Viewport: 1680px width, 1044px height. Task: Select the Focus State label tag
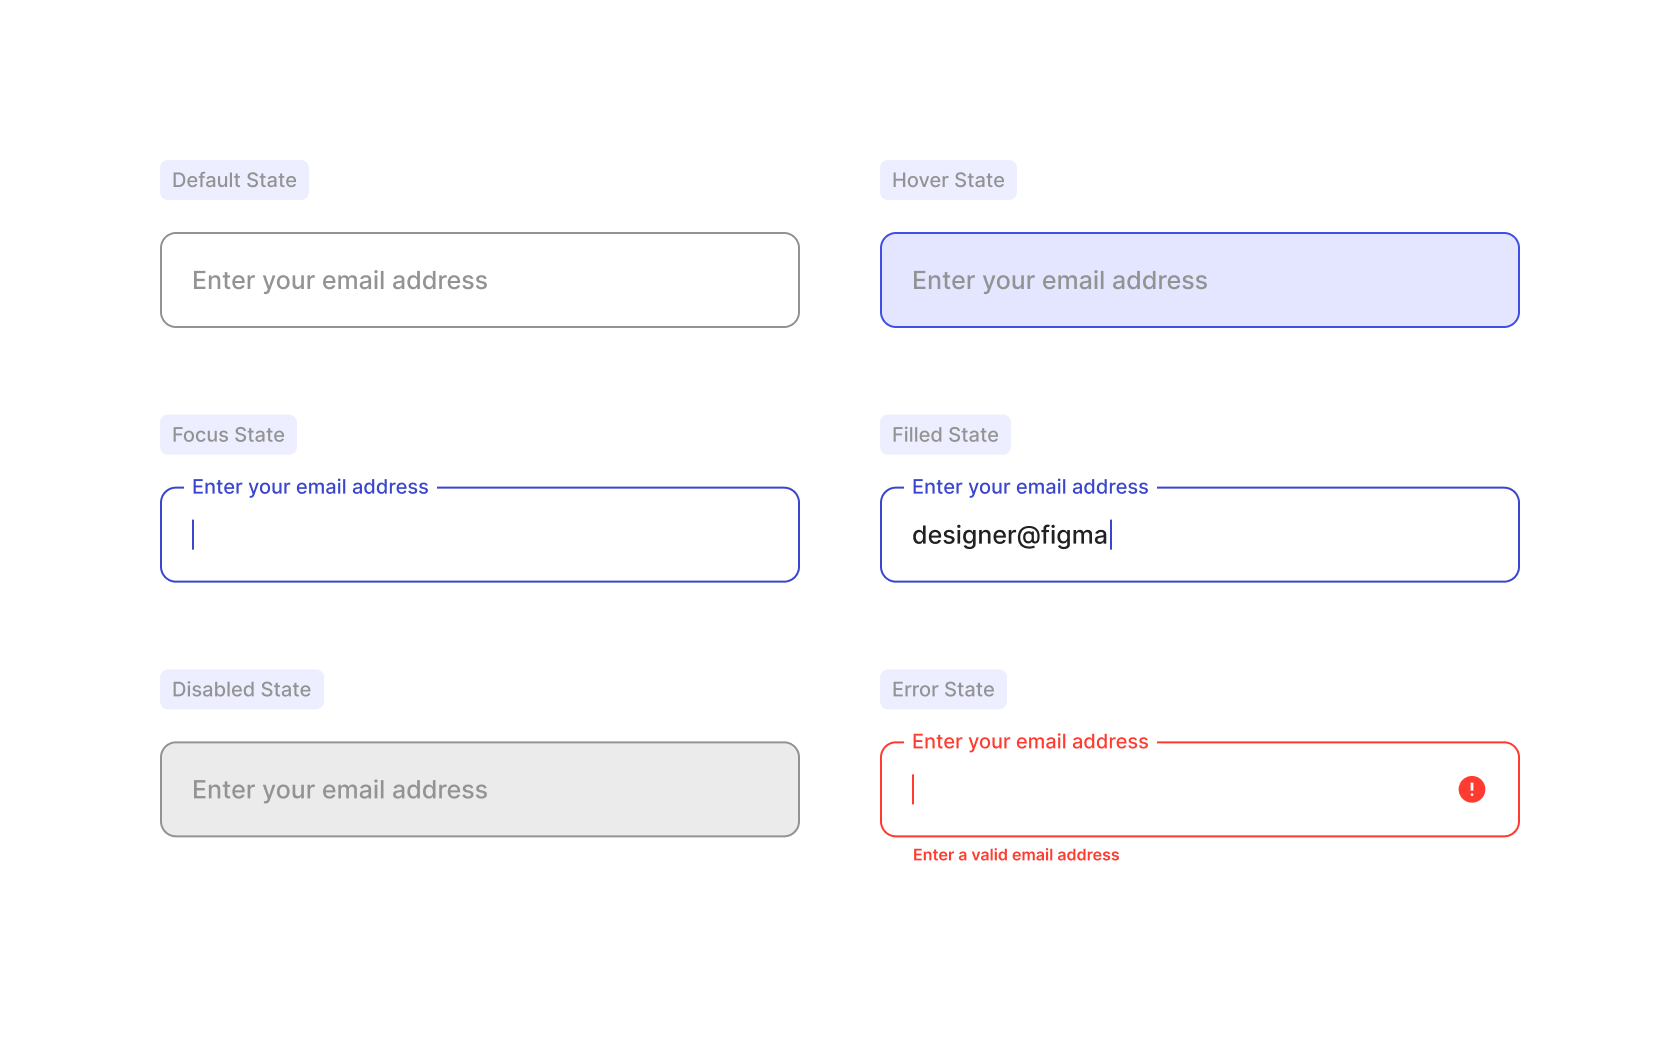pyautogui.click(x=228, y=435)
